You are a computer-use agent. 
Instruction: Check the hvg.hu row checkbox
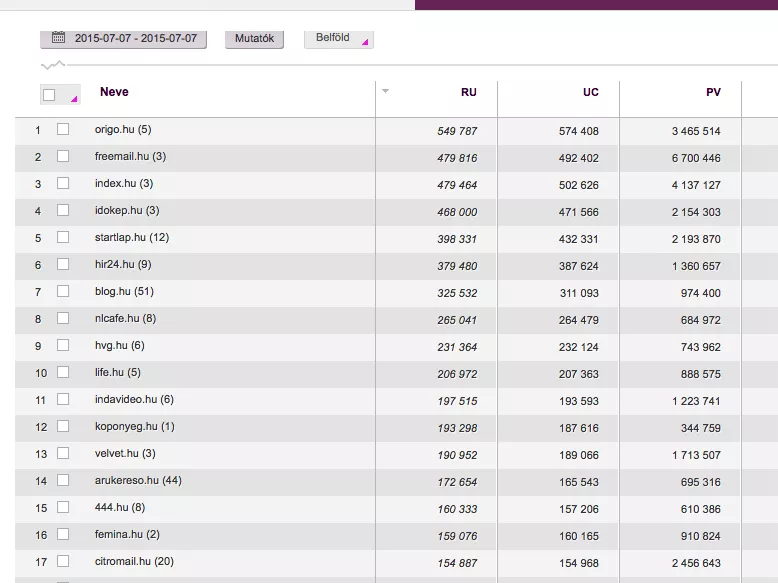tap(63, 345)
